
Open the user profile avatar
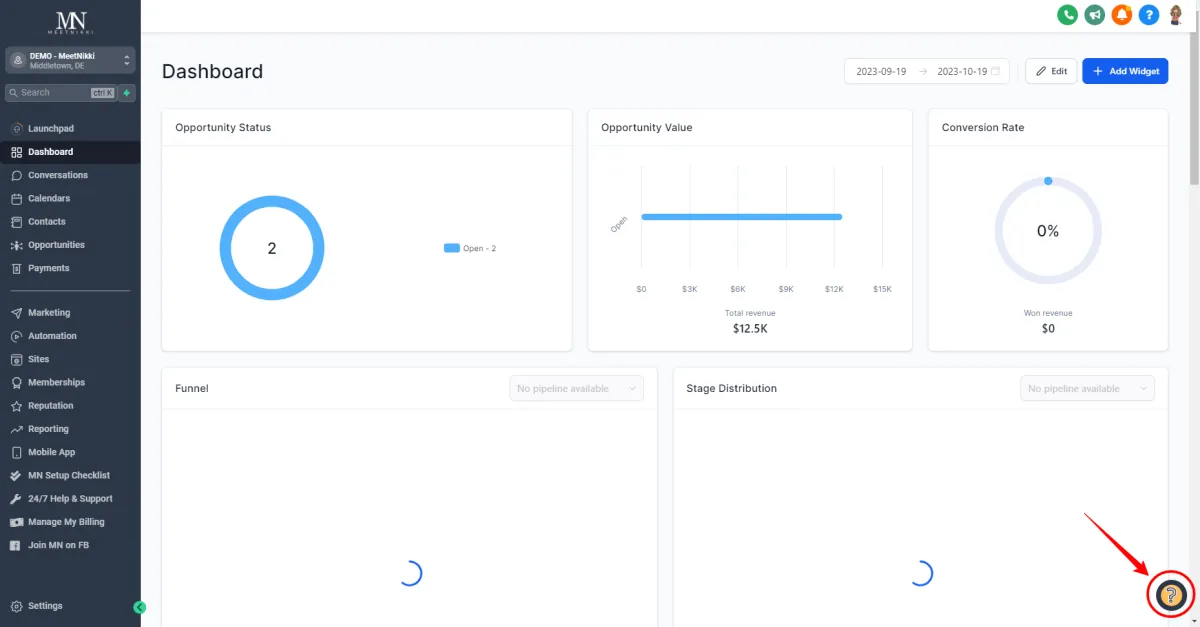[1176, 15]
